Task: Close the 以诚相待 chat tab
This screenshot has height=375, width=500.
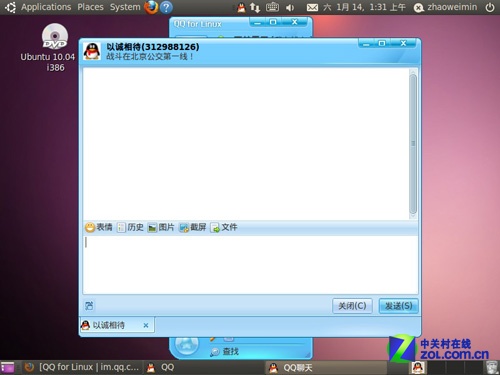Action: (146, 325)
